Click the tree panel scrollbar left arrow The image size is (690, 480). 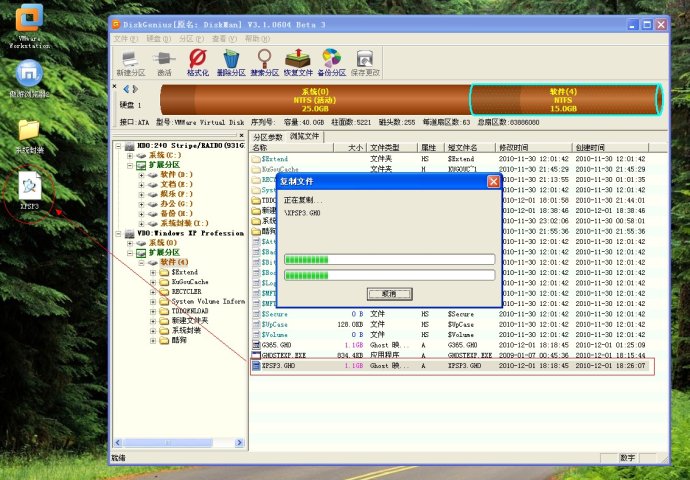click(x=118, y=443)
